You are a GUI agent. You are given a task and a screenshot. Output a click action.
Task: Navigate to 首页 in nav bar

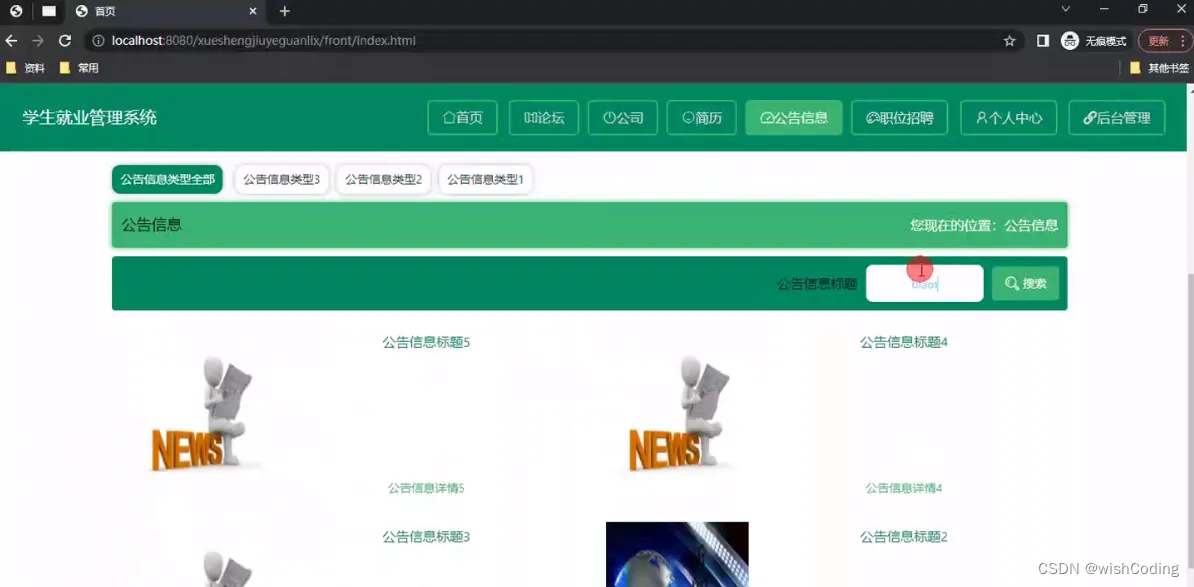462,118
